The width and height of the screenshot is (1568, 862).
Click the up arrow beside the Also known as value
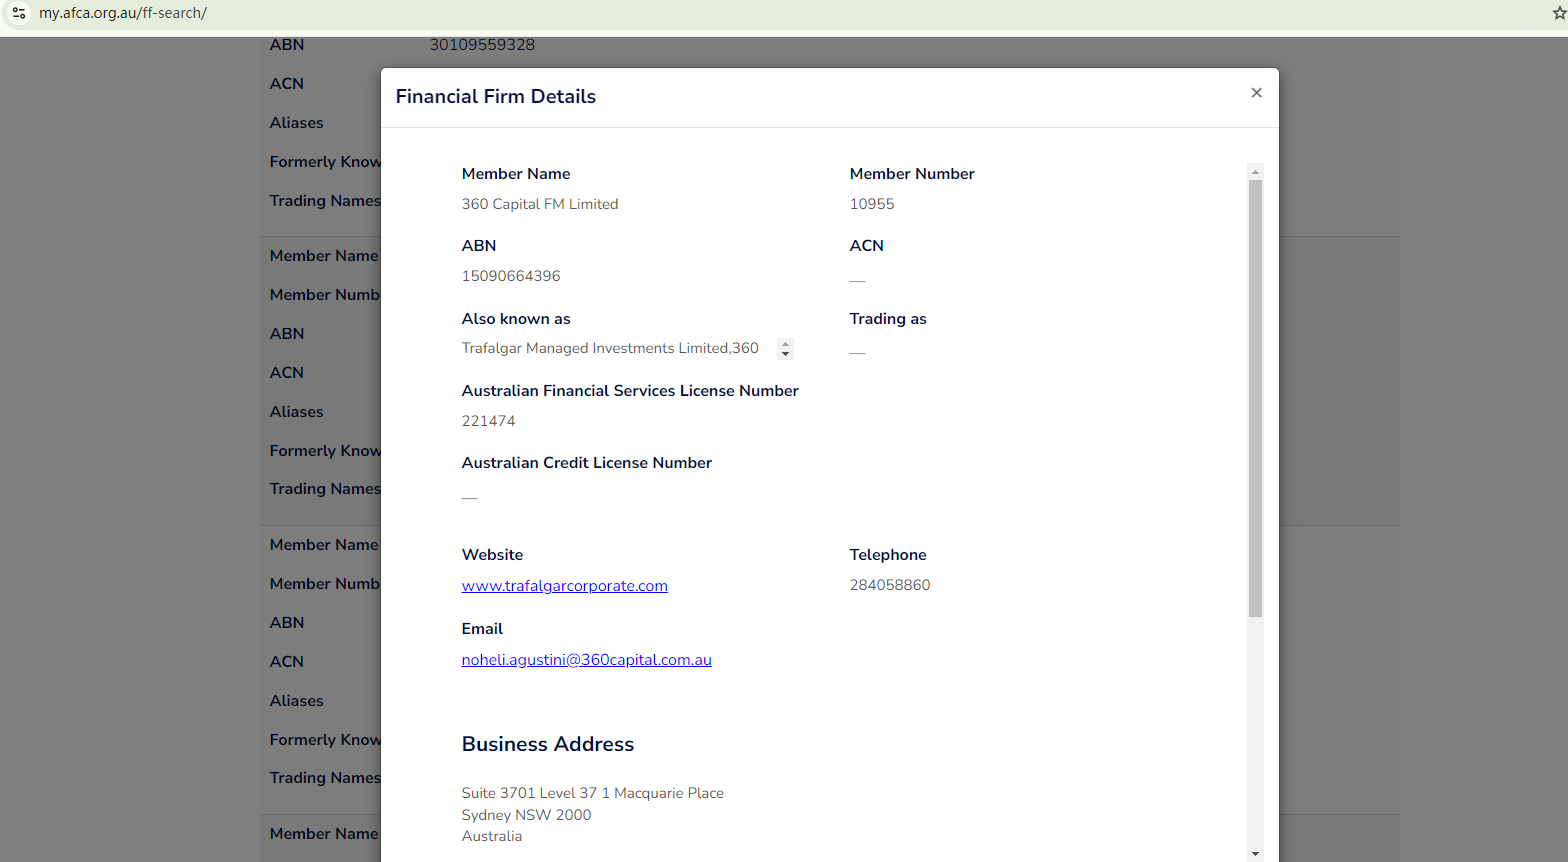point(785,344)
